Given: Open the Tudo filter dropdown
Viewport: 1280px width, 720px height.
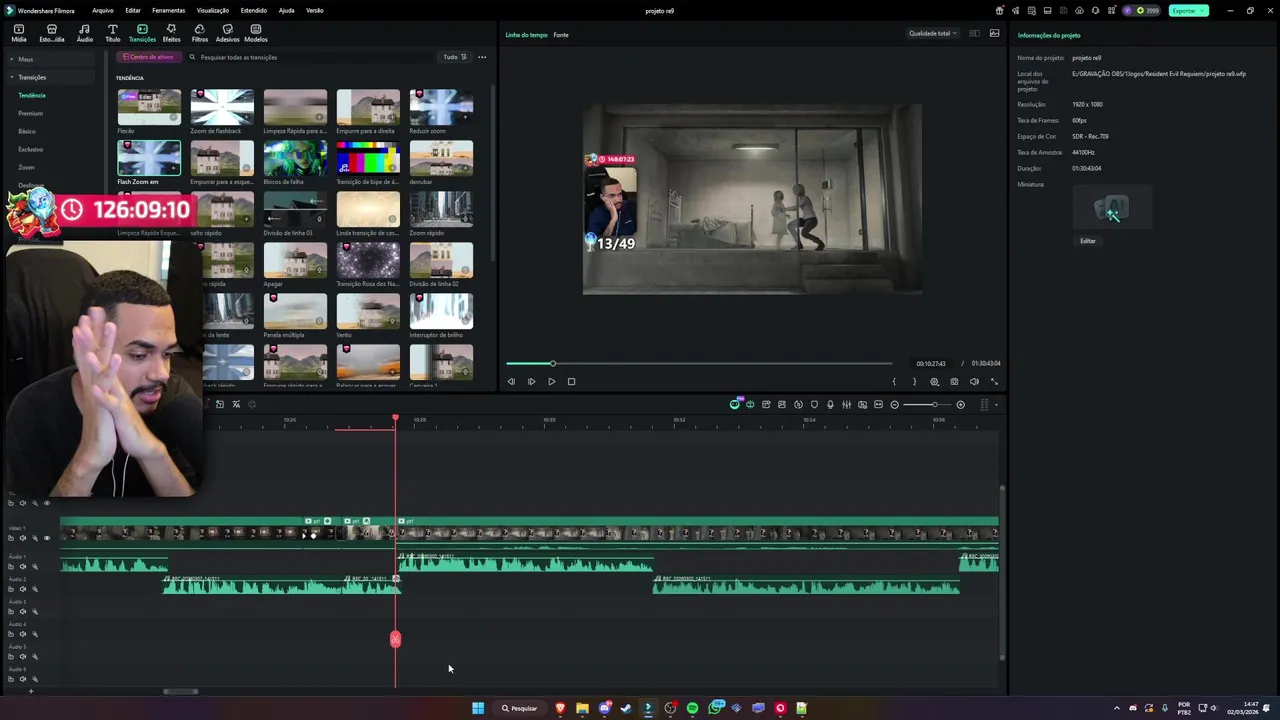Looking at the screenshot, I should pos(455,57).
